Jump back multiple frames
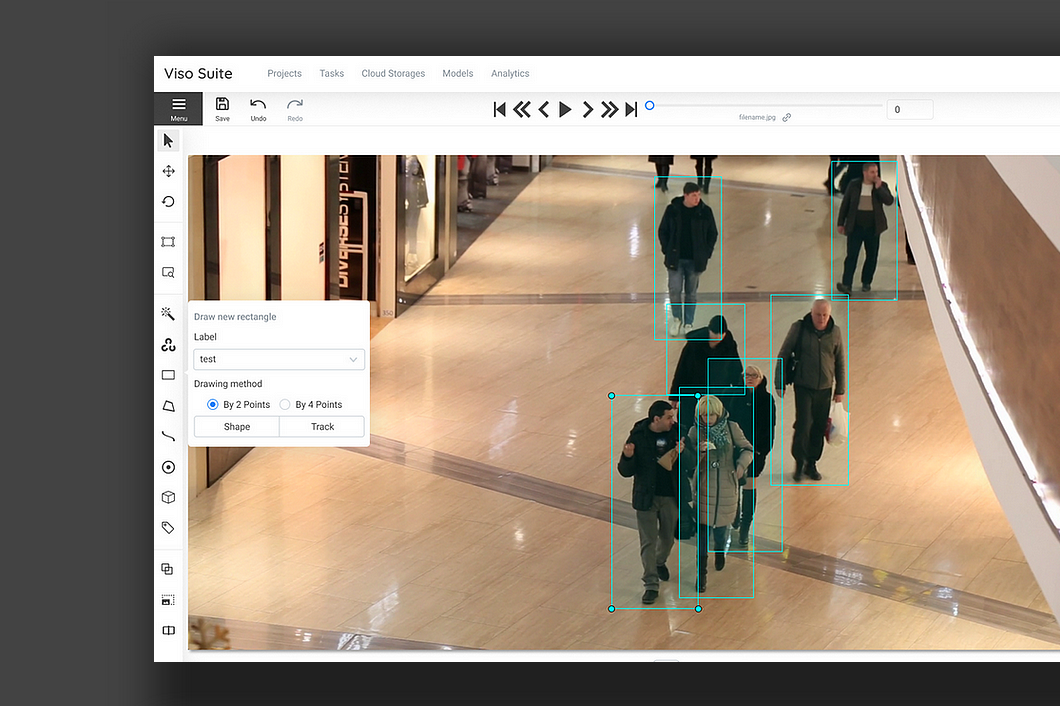This screenshot has height=706, width=1060. pyautogui.click(x=521, y=109)
